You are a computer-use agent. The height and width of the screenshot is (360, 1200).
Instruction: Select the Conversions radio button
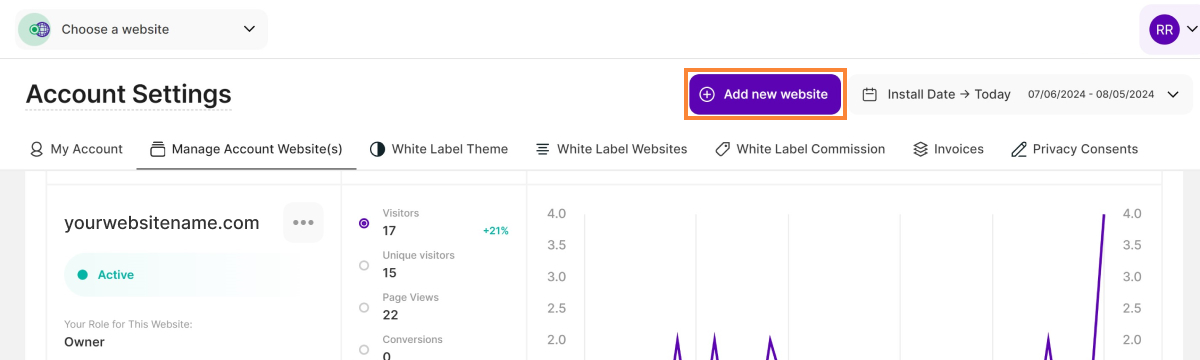(364, 349)
